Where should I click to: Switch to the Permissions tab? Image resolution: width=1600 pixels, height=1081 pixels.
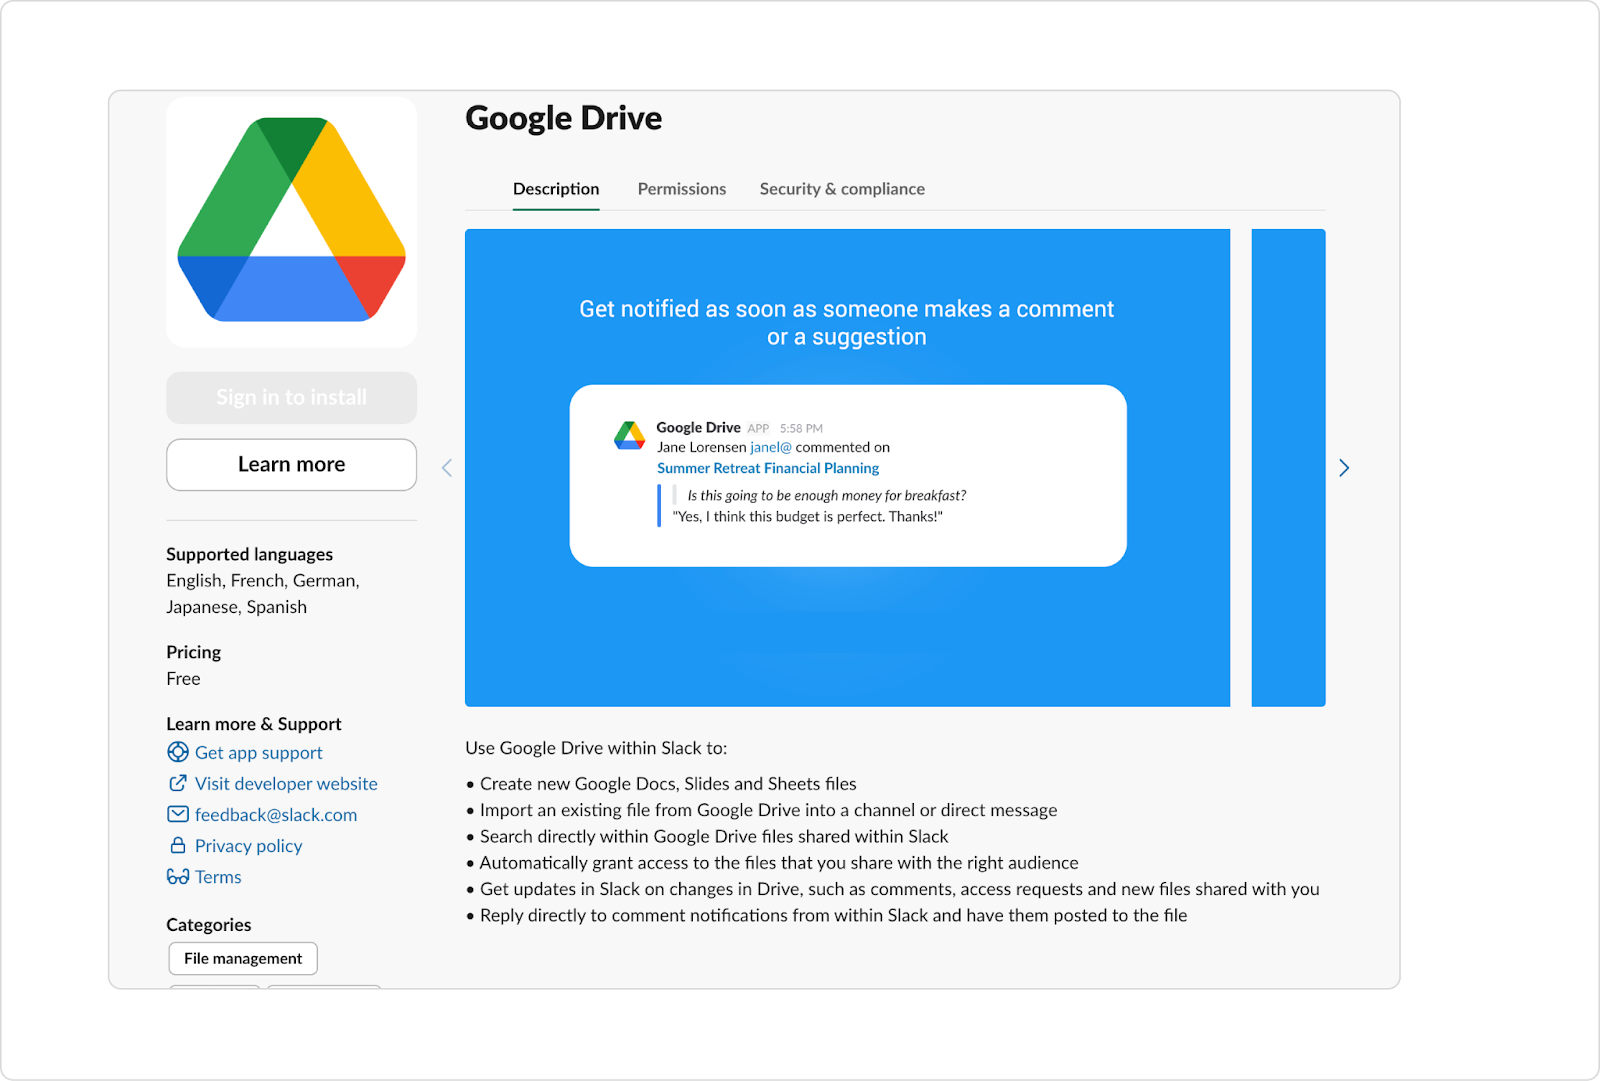682,189
